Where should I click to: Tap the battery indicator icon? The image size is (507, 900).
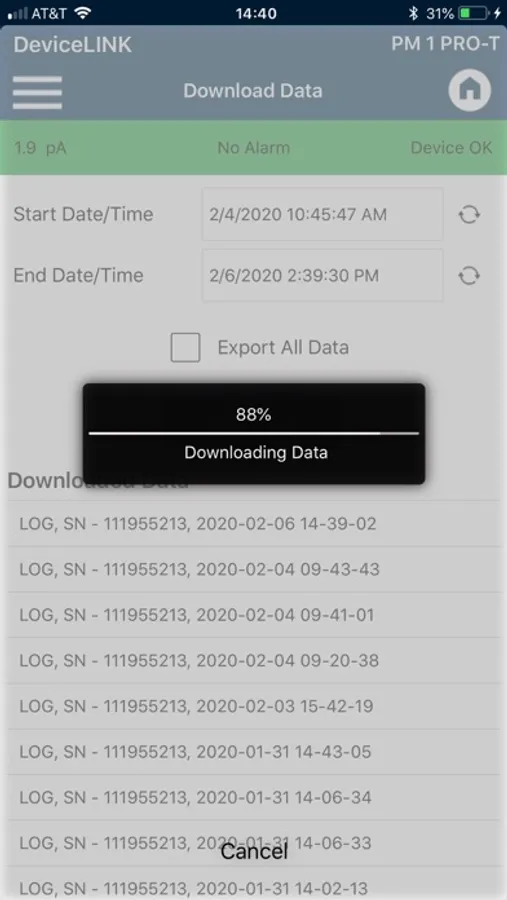tap(473, 13)
